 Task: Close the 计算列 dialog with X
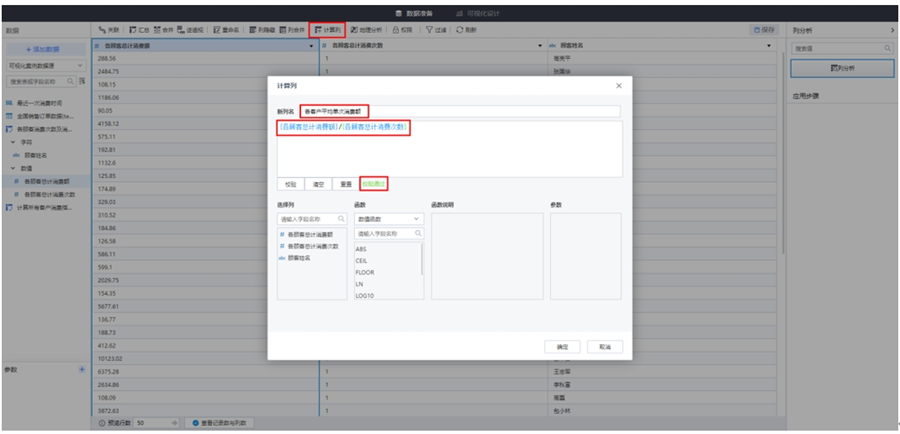(617, 86)
